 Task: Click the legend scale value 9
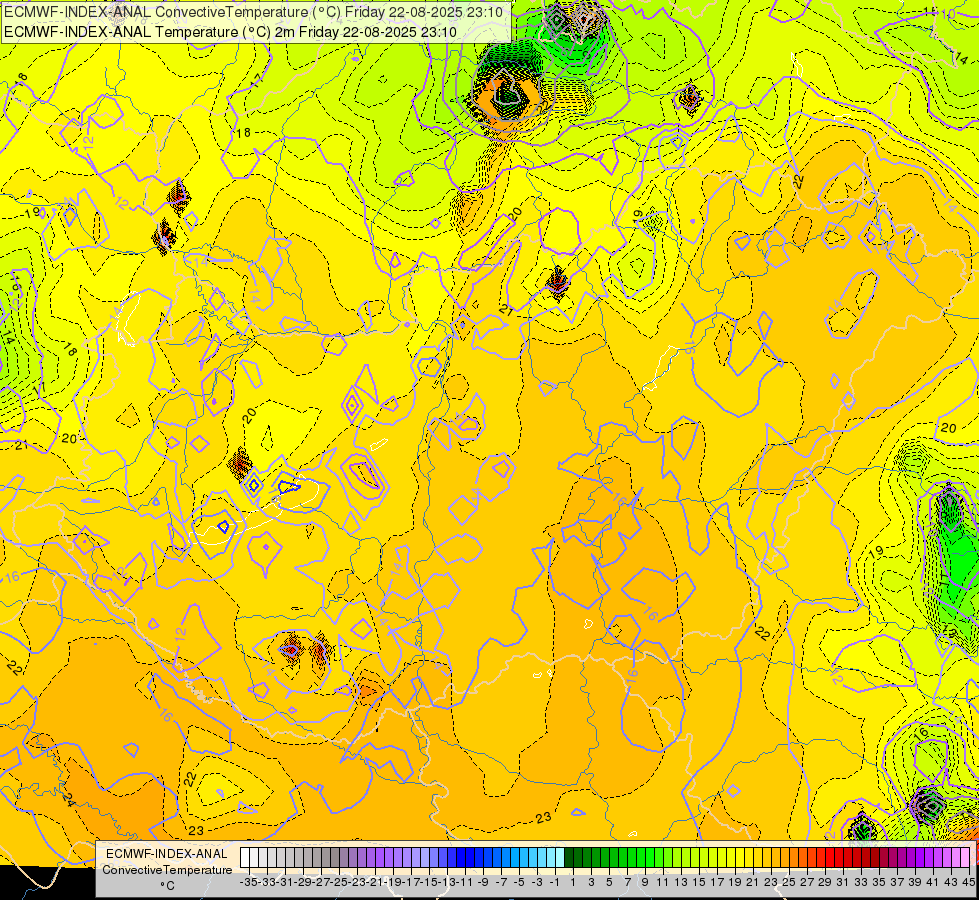tap(646, 883)
